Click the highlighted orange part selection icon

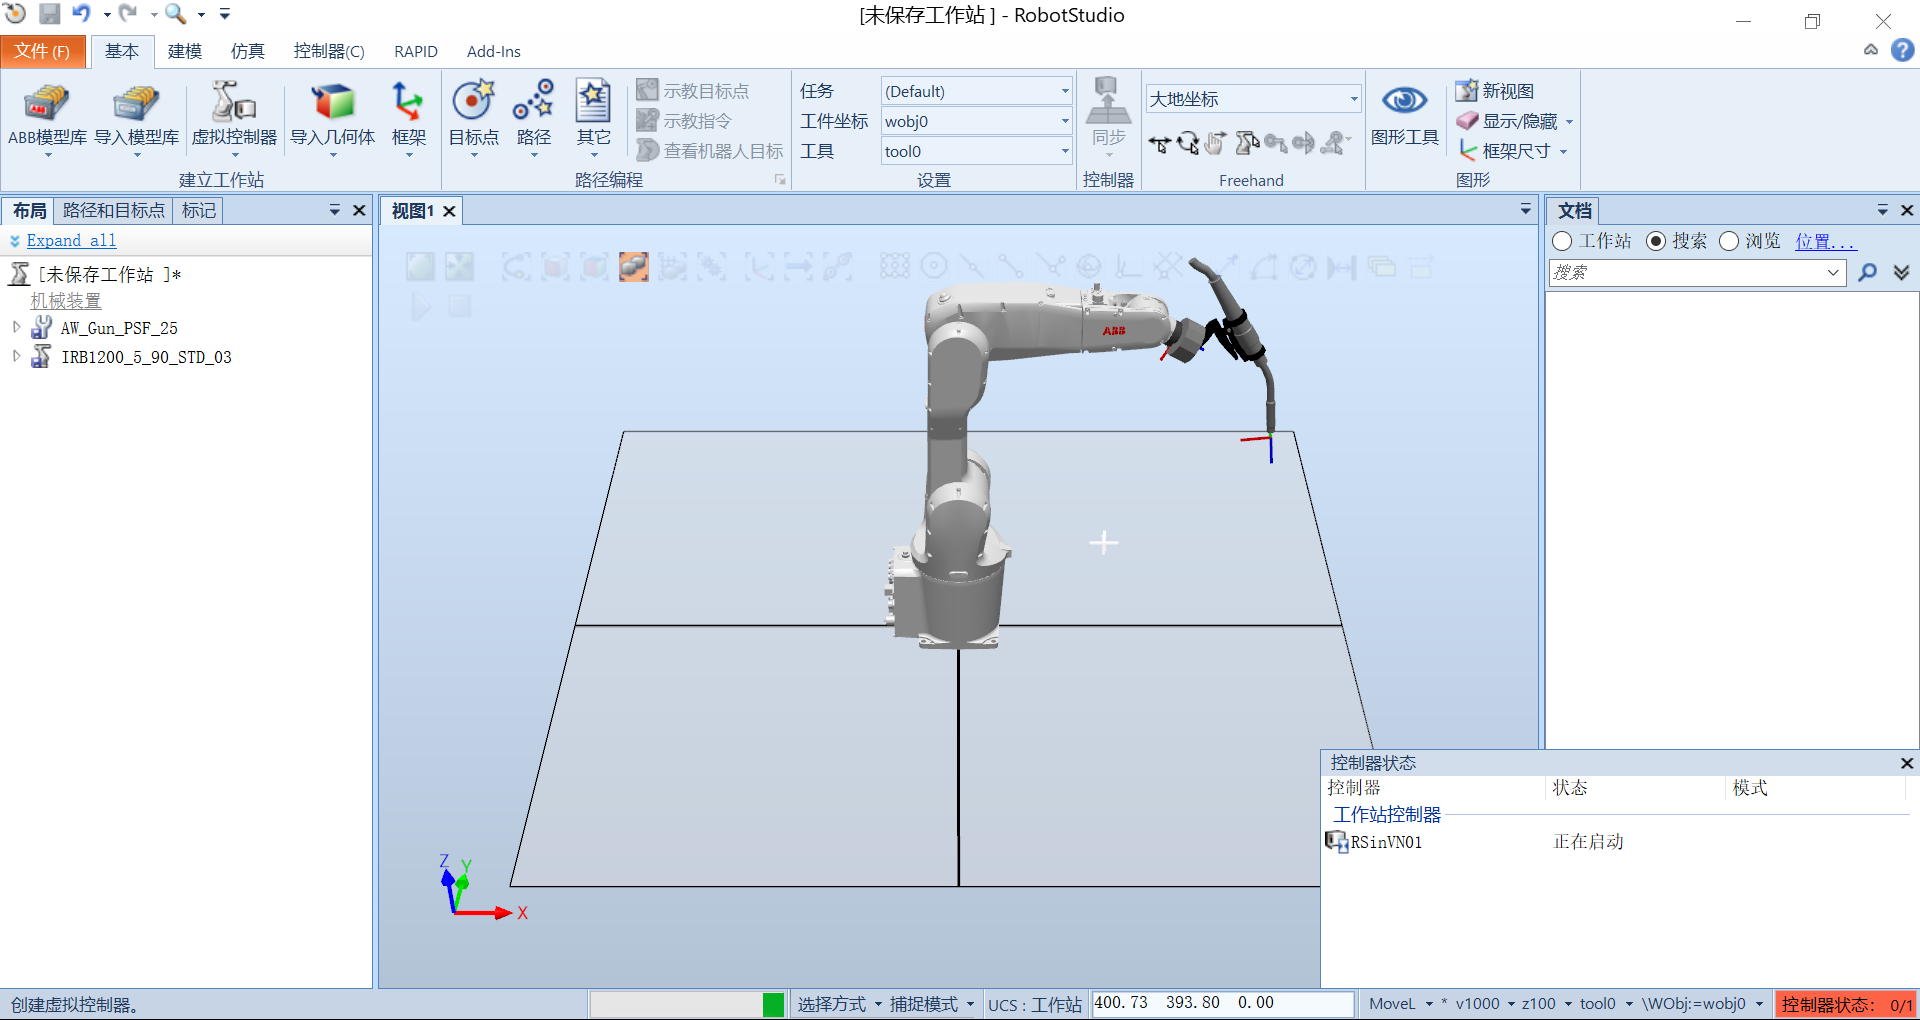(633, 266)
